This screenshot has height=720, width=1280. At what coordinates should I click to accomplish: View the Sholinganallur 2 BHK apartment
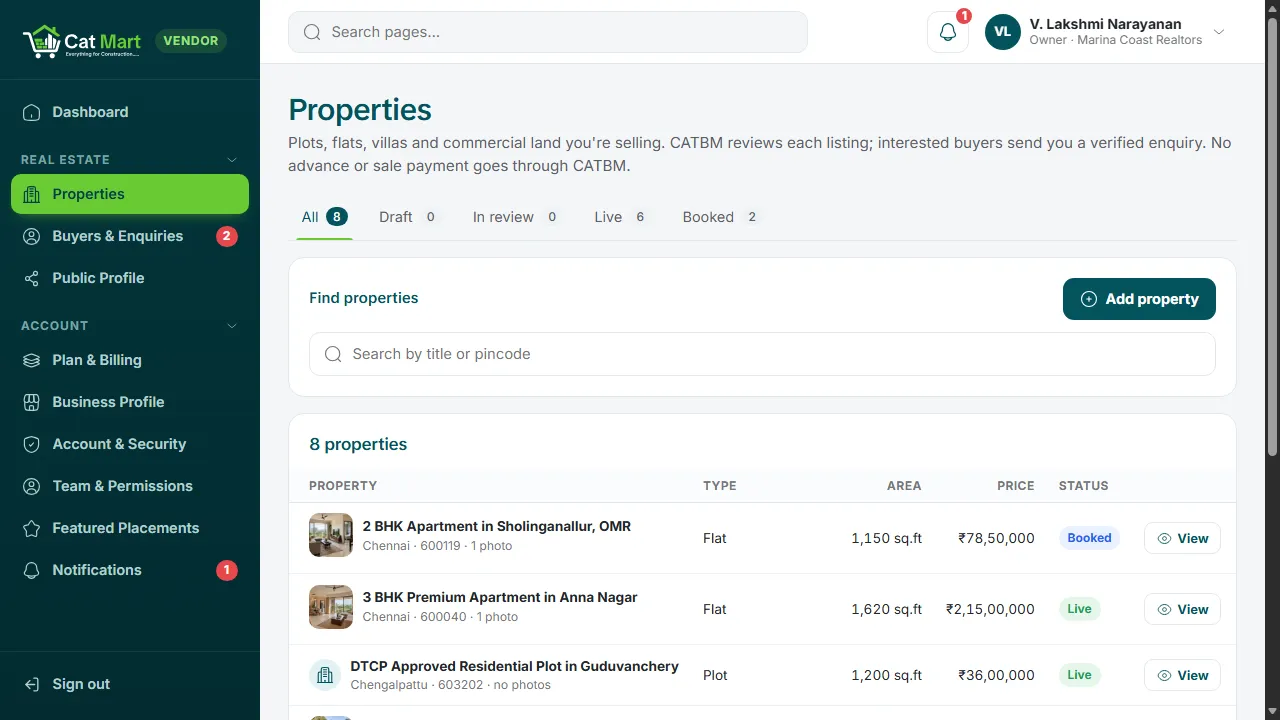(1182, 538)
